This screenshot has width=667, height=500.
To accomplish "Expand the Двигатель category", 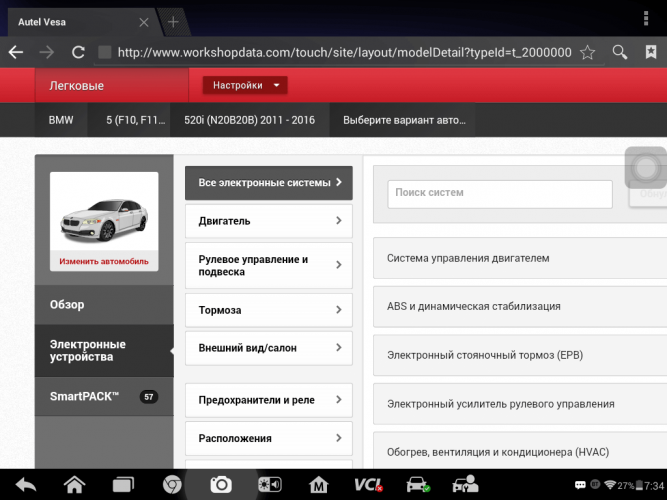I will coord(269,221).
